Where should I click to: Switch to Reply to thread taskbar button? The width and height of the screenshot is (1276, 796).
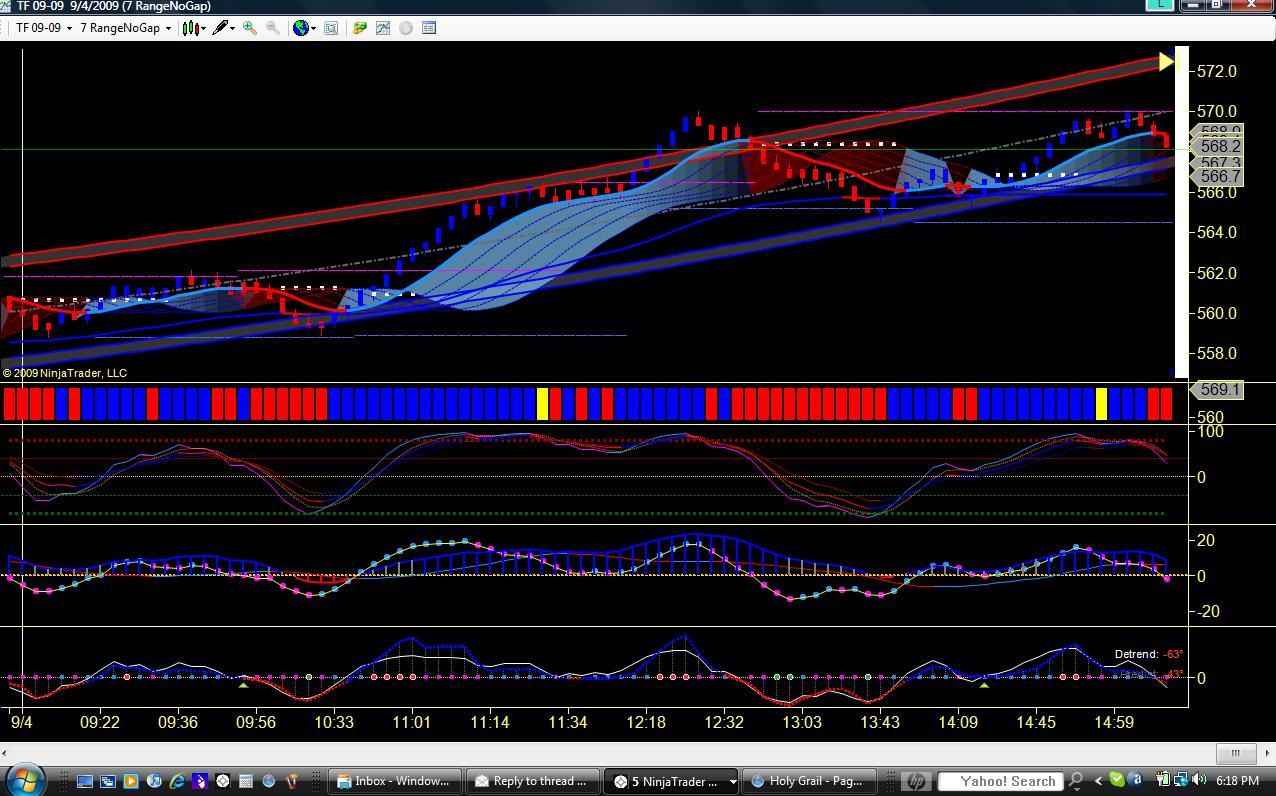tap(532, 781)
